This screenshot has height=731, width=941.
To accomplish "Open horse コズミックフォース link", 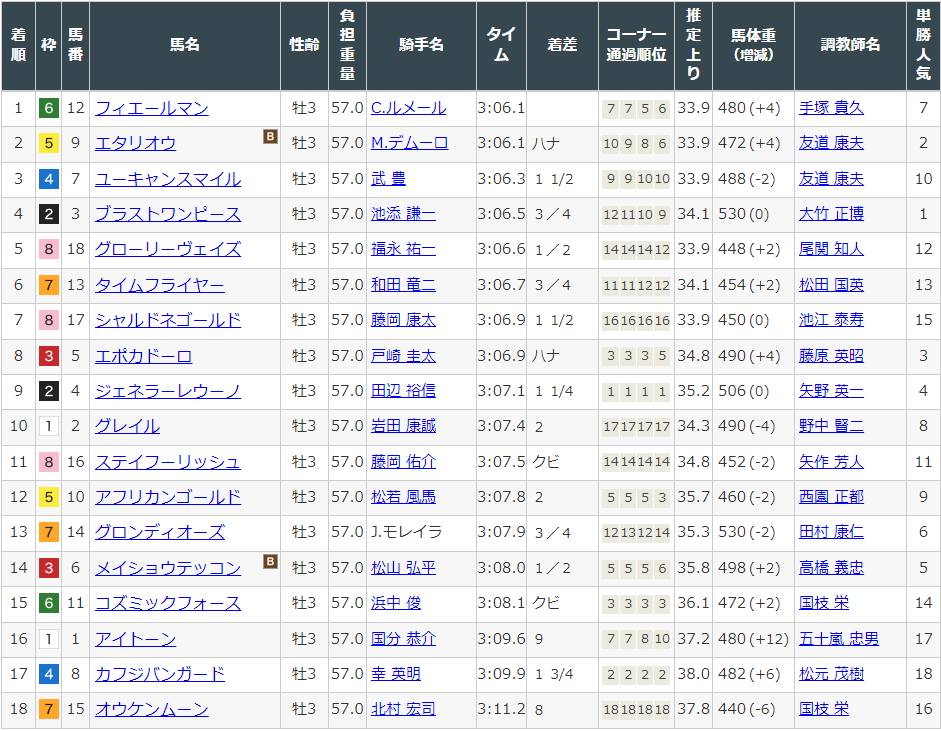I will [168, 603].
